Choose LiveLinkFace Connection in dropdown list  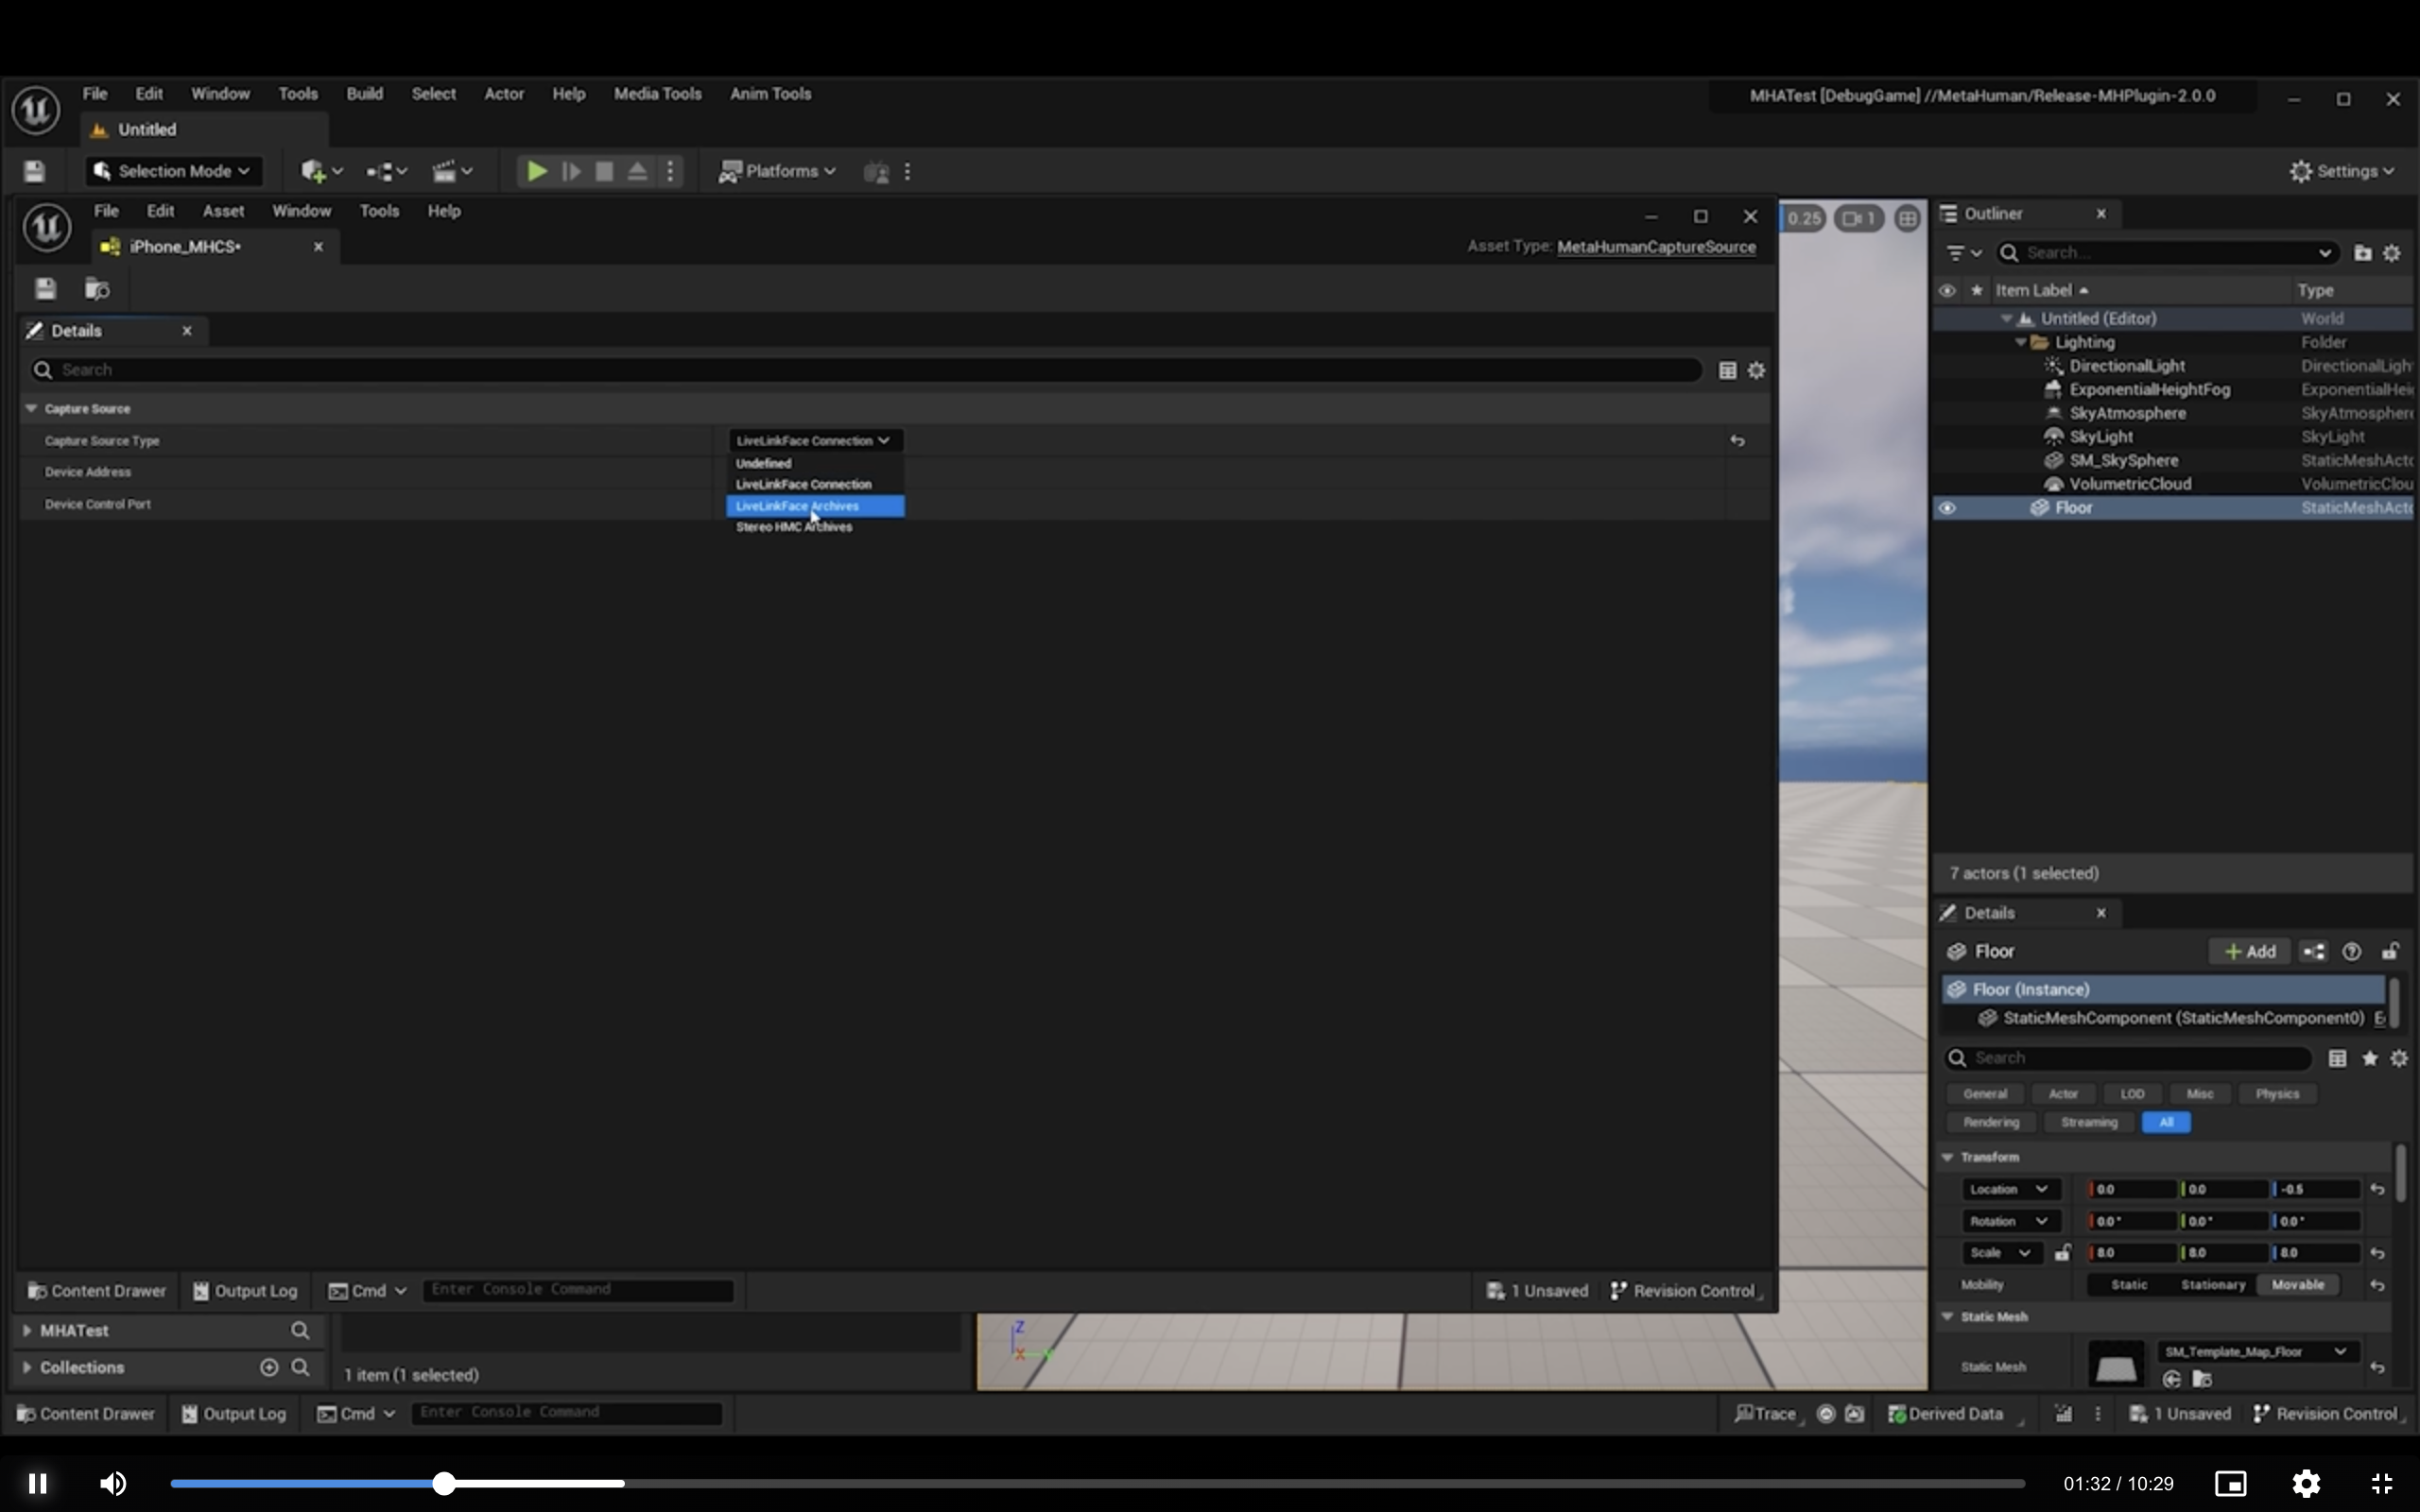pos(815,484)
